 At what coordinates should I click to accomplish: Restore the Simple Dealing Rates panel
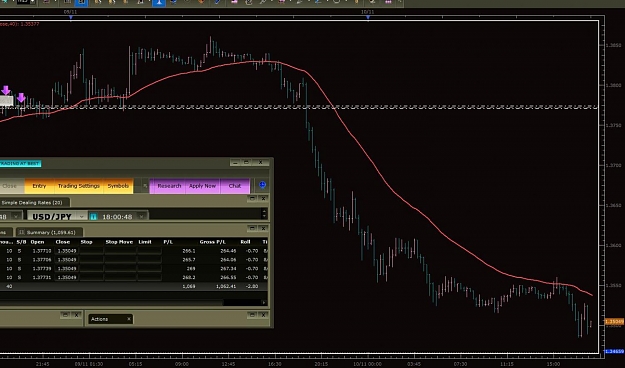point(252,198)
